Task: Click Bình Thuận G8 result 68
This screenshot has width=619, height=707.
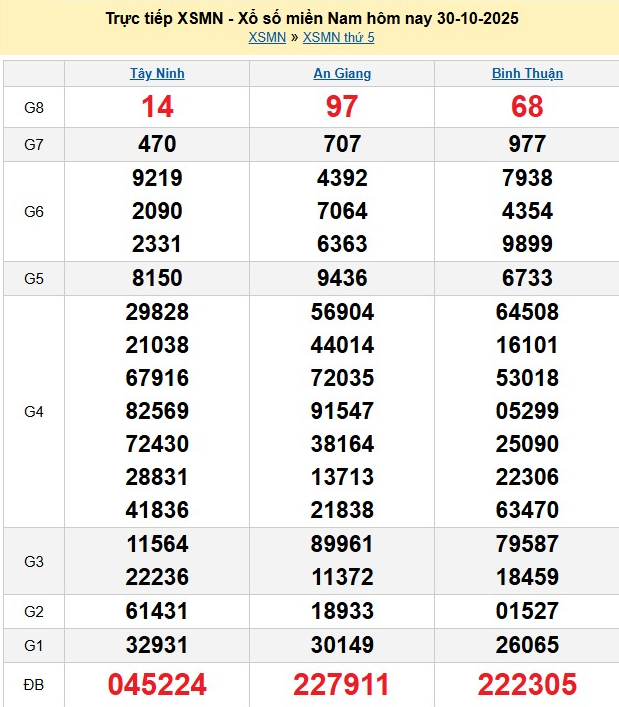Action: pyautogui.click(x=527, y=107)
